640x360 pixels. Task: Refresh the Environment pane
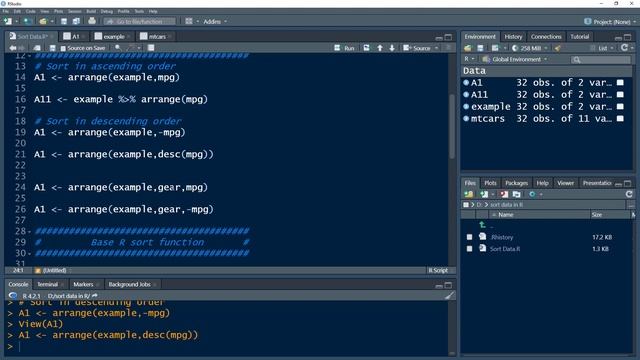624,48
